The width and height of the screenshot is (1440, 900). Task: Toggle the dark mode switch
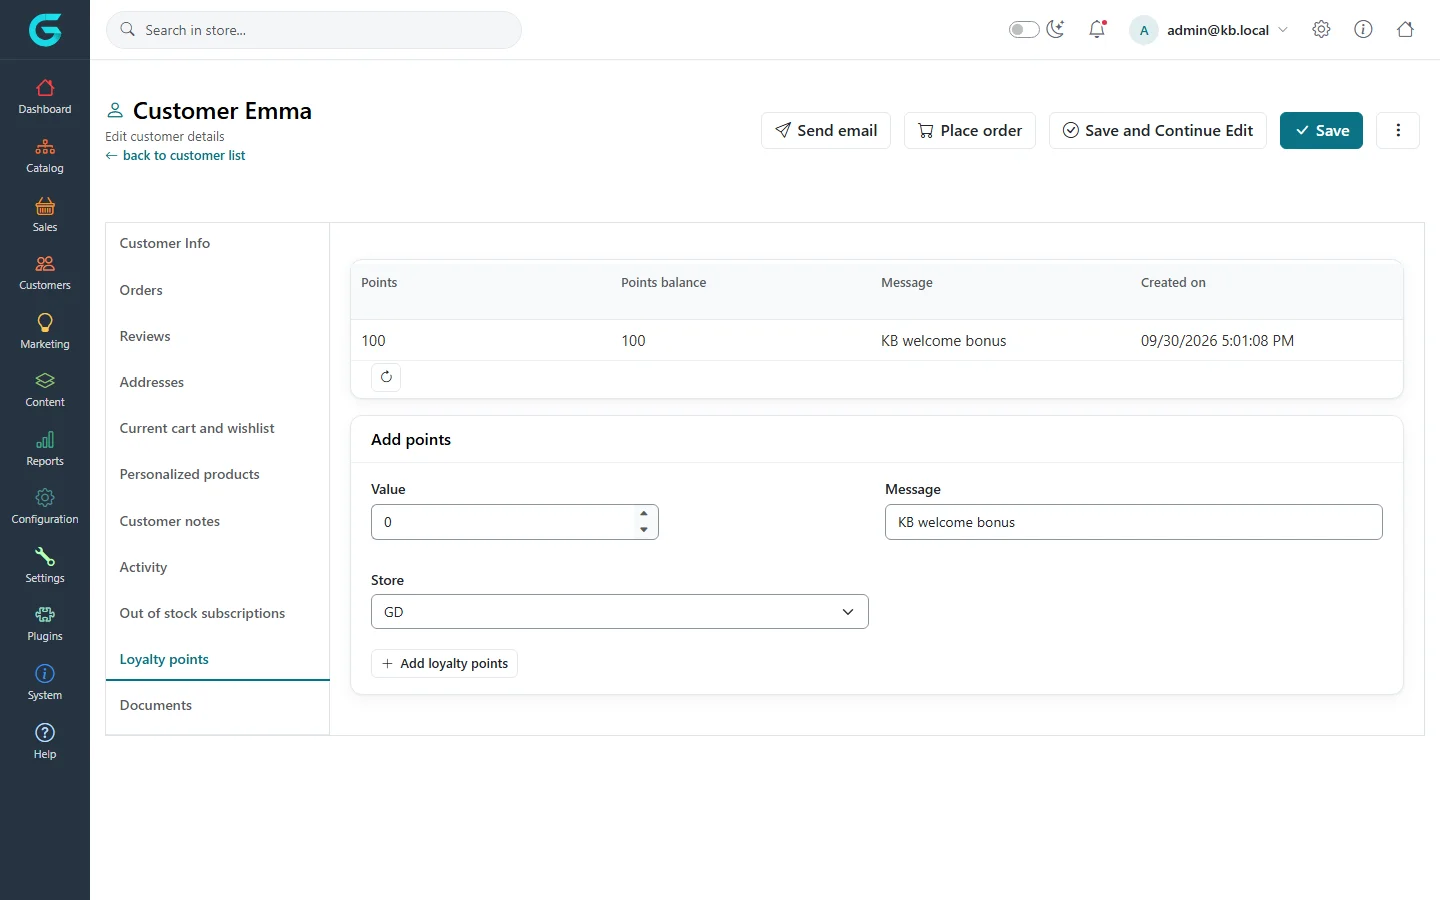click(x=1024, y=29)
